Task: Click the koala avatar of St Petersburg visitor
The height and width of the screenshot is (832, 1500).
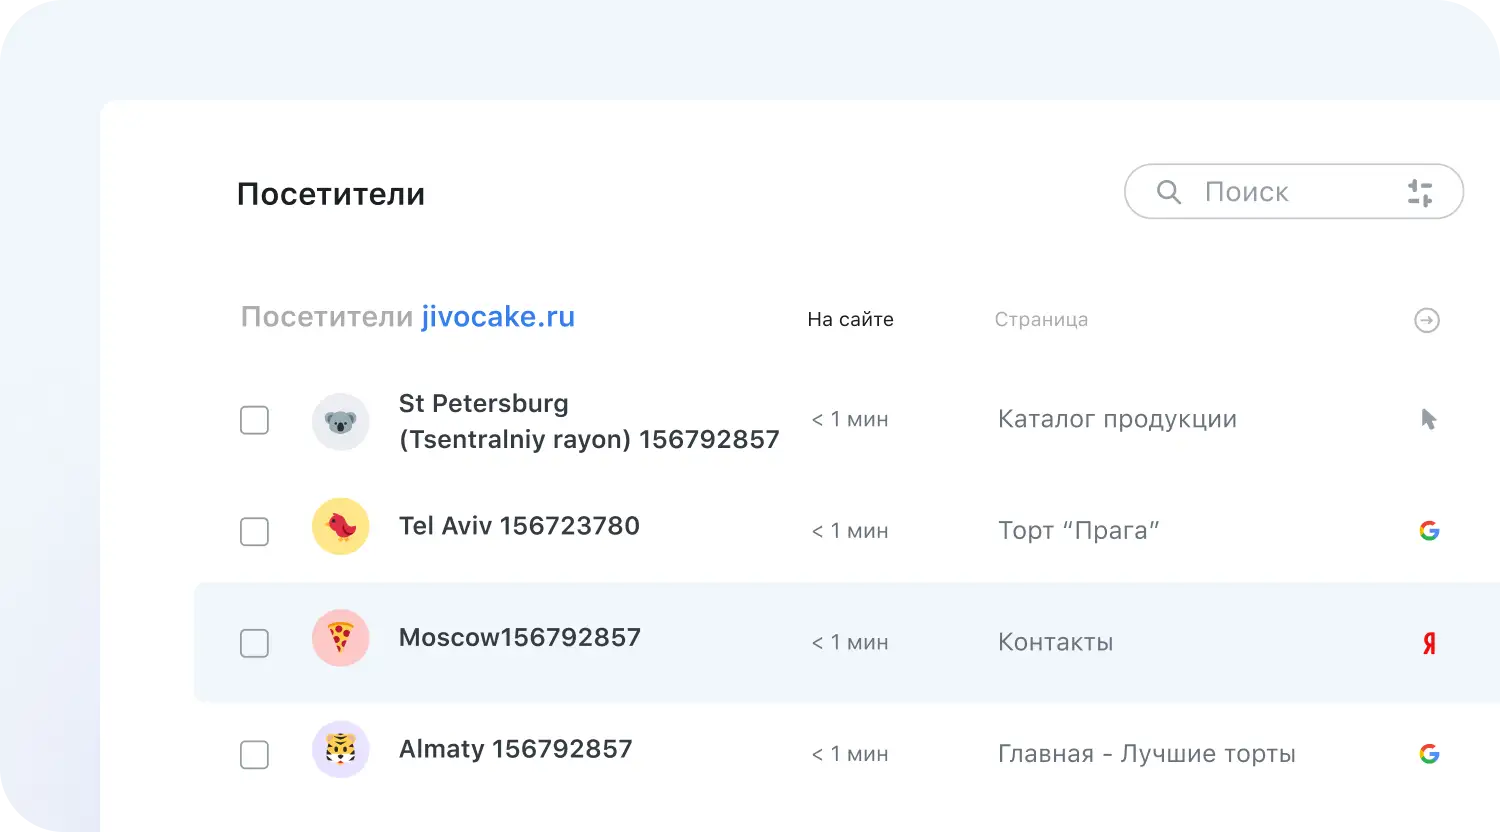Action: 341,421
